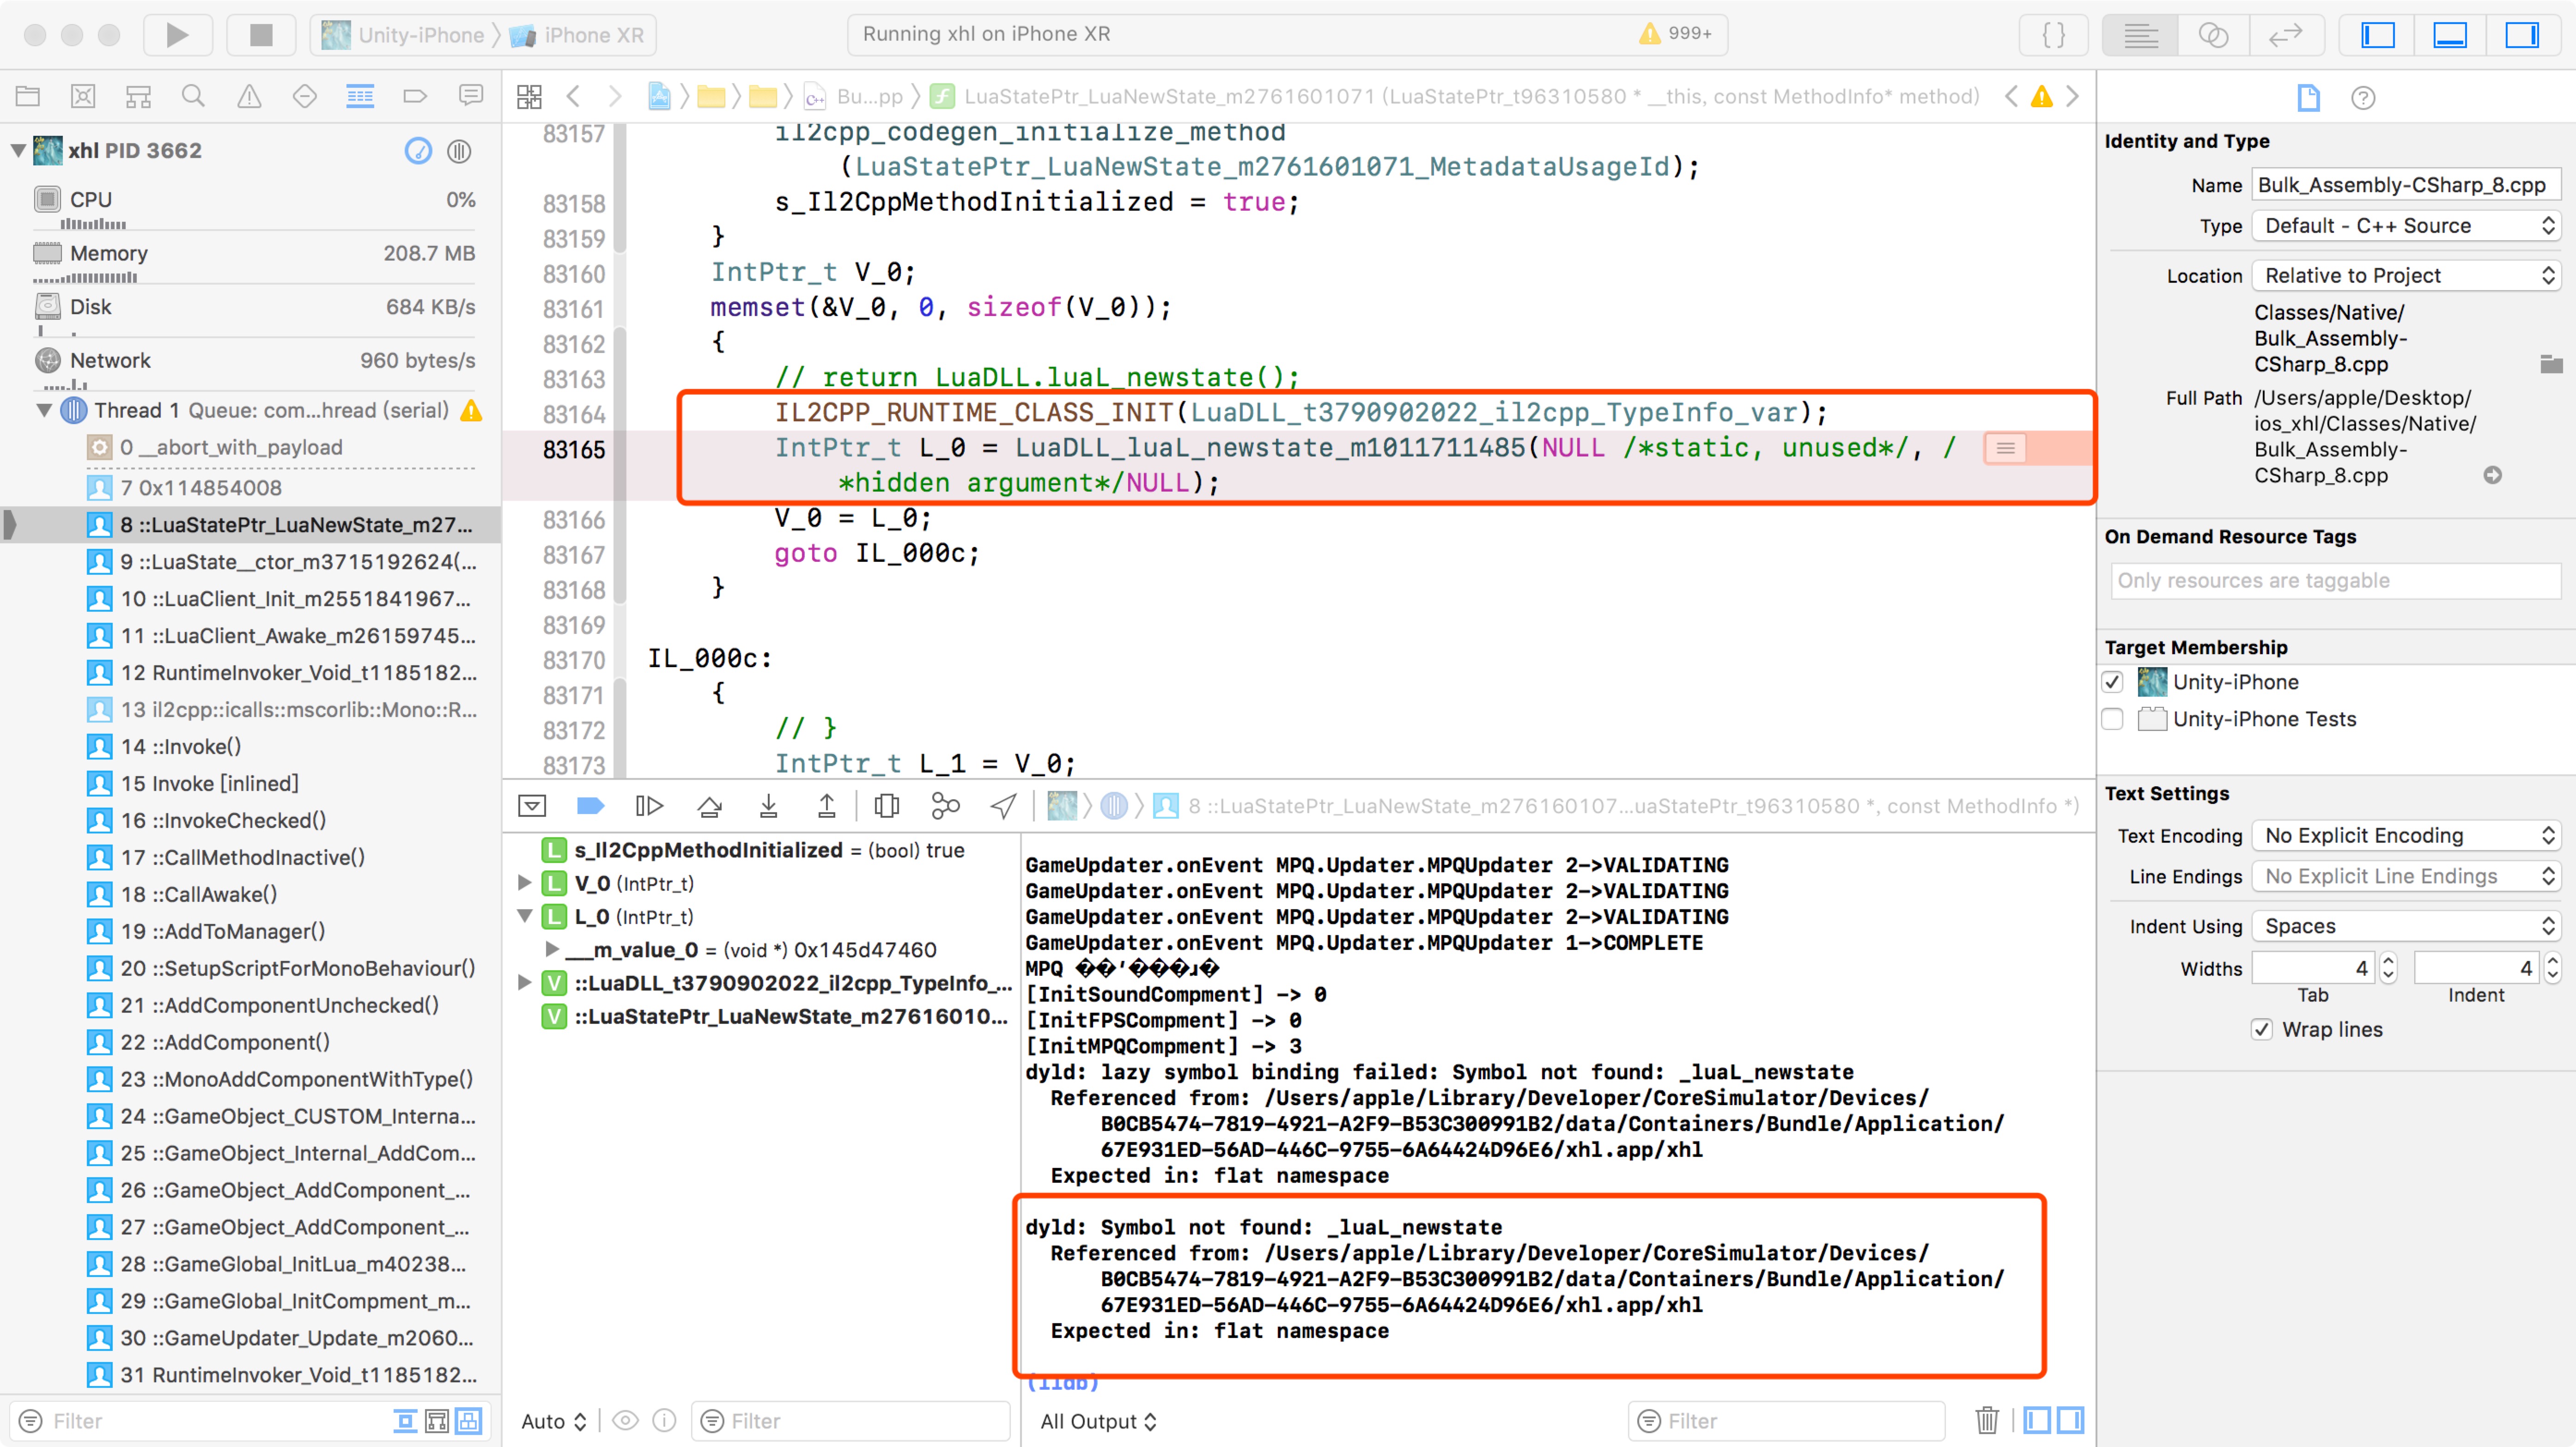Switch to the version editor
Image resolution: width=2576 pixels, height=1447 pixels.
[x=2286, y=35]
